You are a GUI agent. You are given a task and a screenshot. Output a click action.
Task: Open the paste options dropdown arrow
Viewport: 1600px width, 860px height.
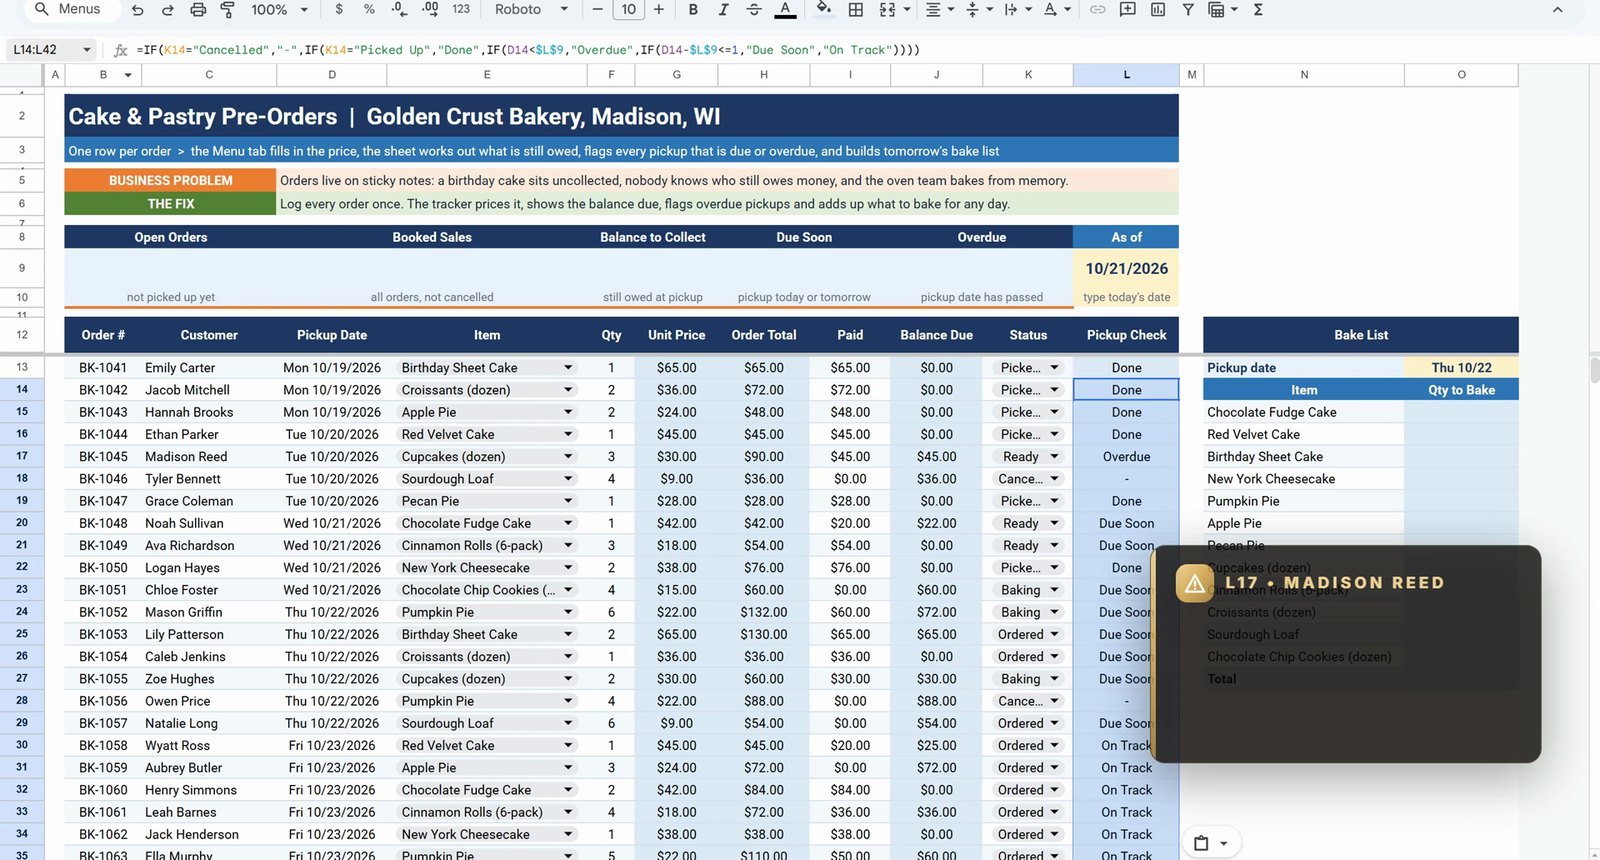pyautogui.click(x=1223, y=843)
